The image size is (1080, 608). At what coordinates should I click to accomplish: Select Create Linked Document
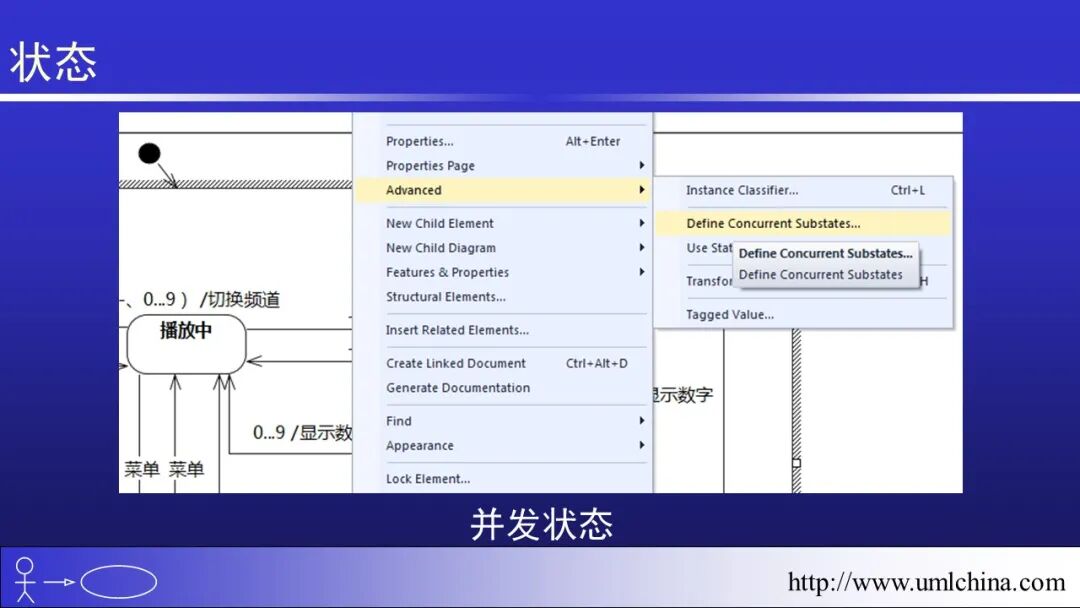pyautogui.click(x=454, y=363)
